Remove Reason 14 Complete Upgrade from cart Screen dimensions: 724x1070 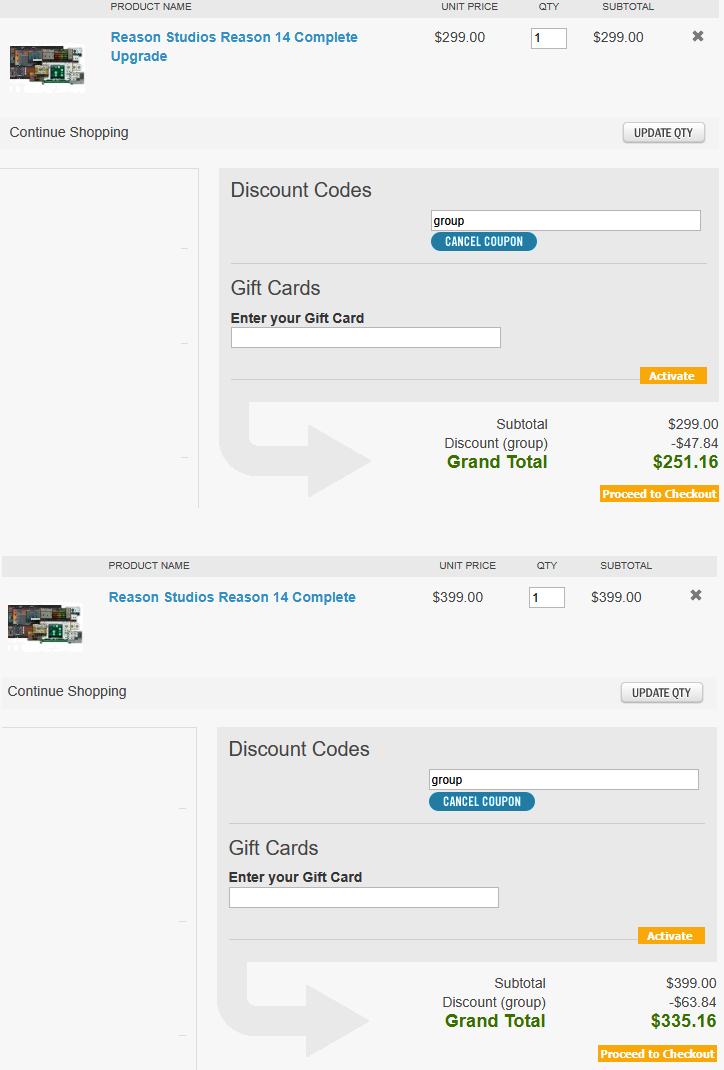pos(697,36)
